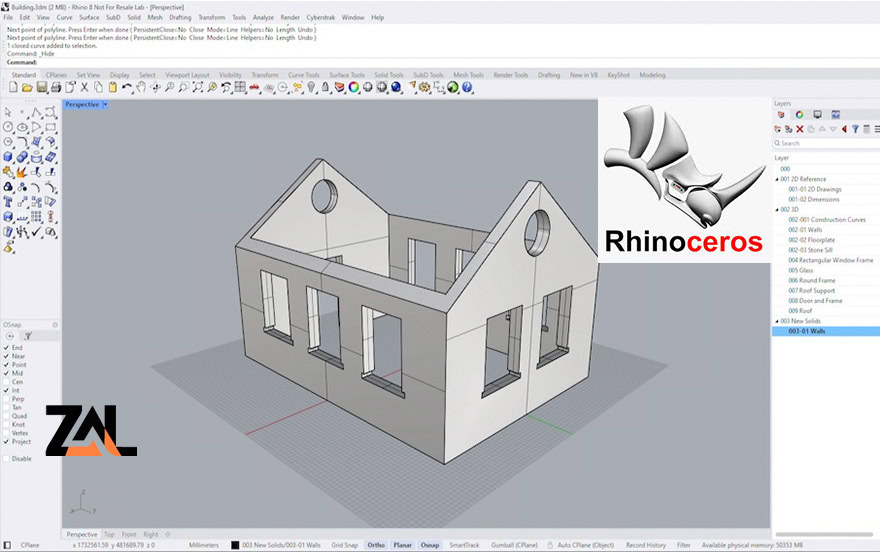Viewport: 880px width, 552px height.
Task: Click the red Delete layer icon
Action: [799, 129]
